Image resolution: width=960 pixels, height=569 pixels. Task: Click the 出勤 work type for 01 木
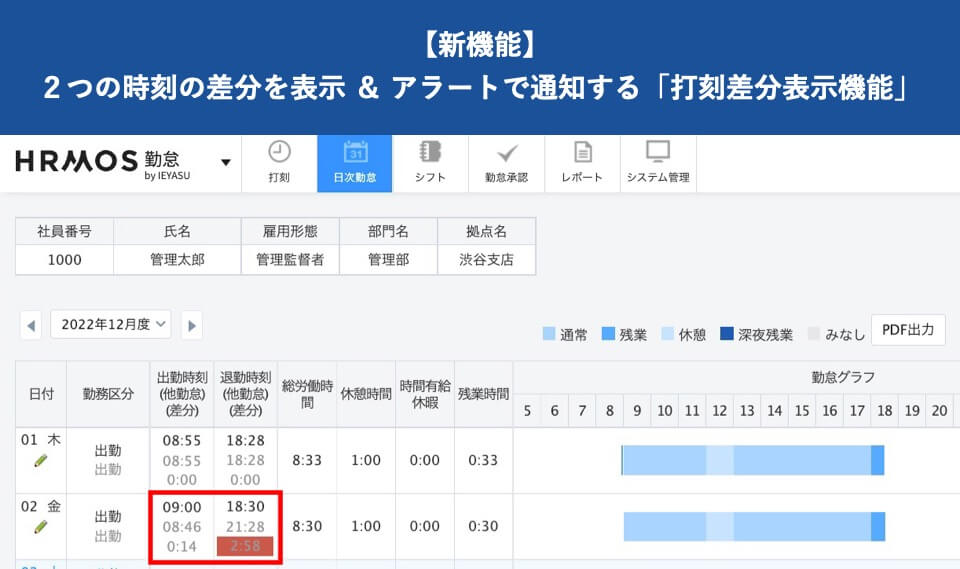(108, 451)
